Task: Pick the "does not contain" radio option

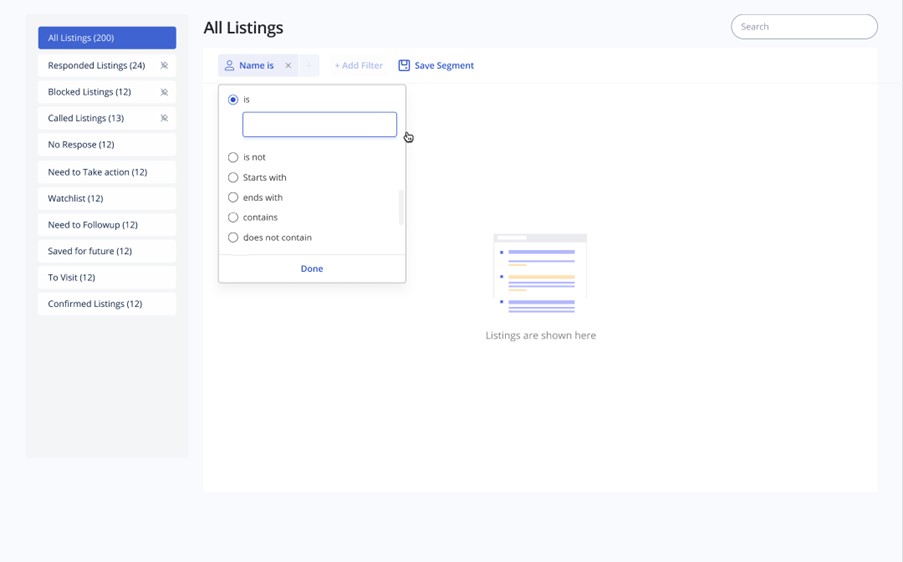Action: click(x=233, y=238)
